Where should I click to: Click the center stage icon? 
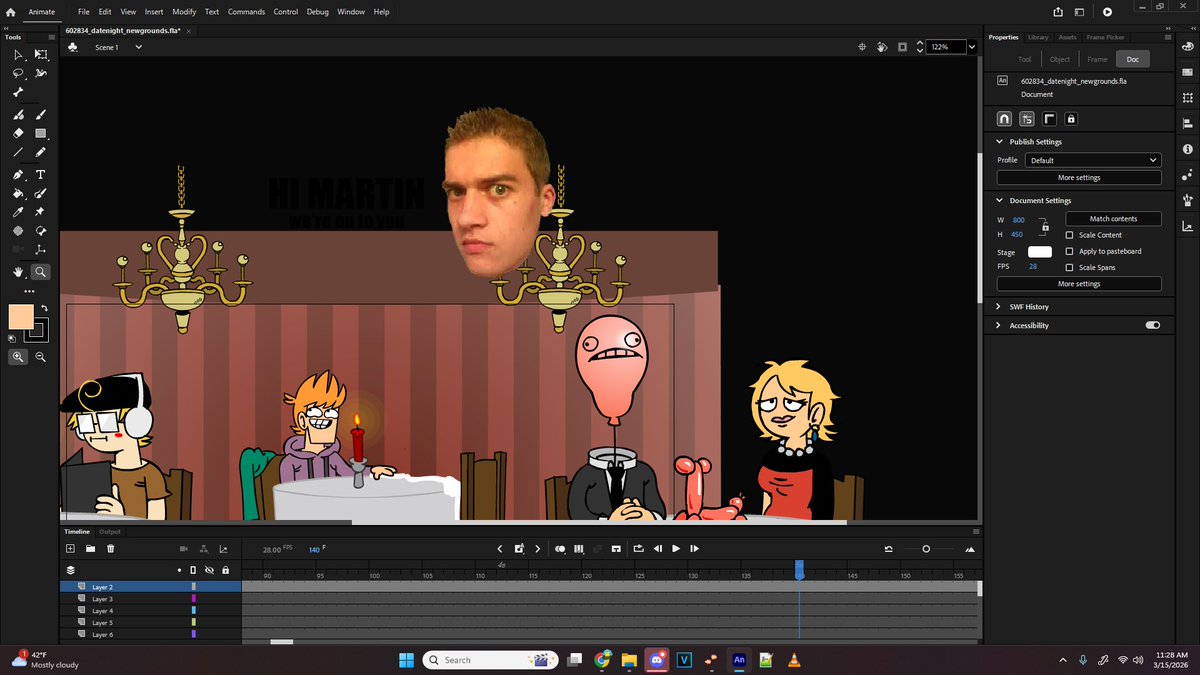863,47
